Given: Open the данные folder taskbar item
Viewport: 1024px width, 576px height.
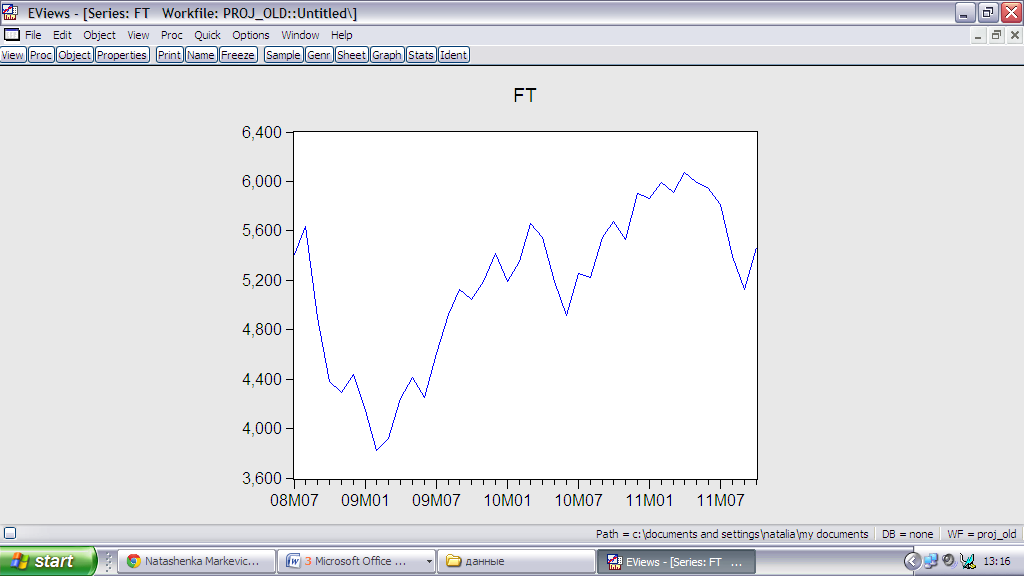Looking at the screenshot, I should point(515,561).
